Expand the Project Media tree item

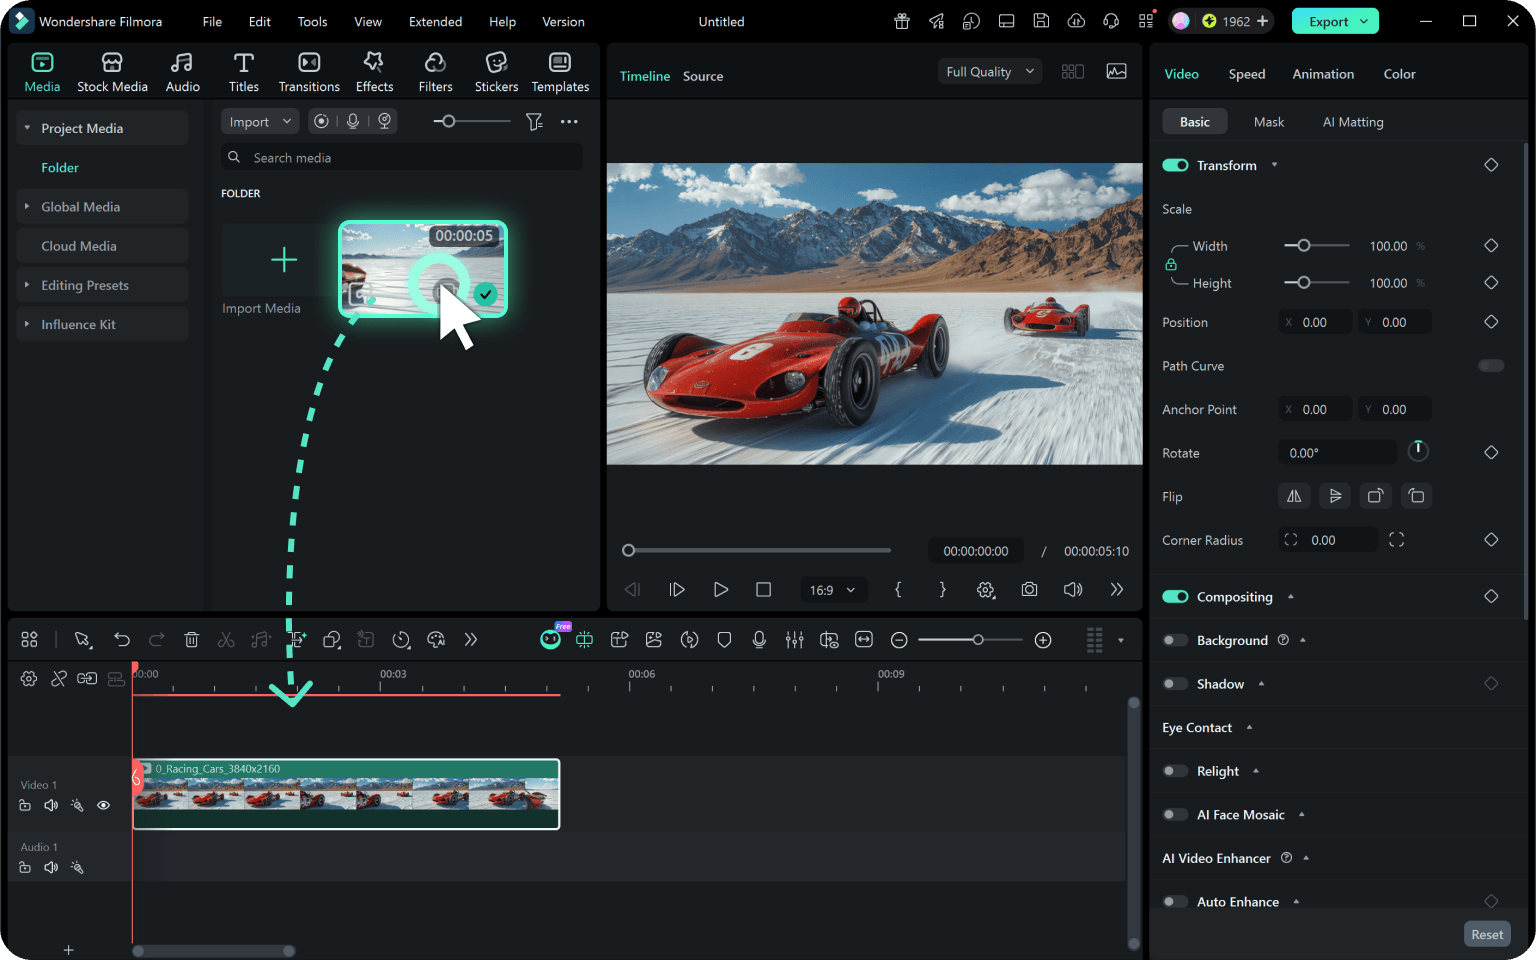[27, 128]
